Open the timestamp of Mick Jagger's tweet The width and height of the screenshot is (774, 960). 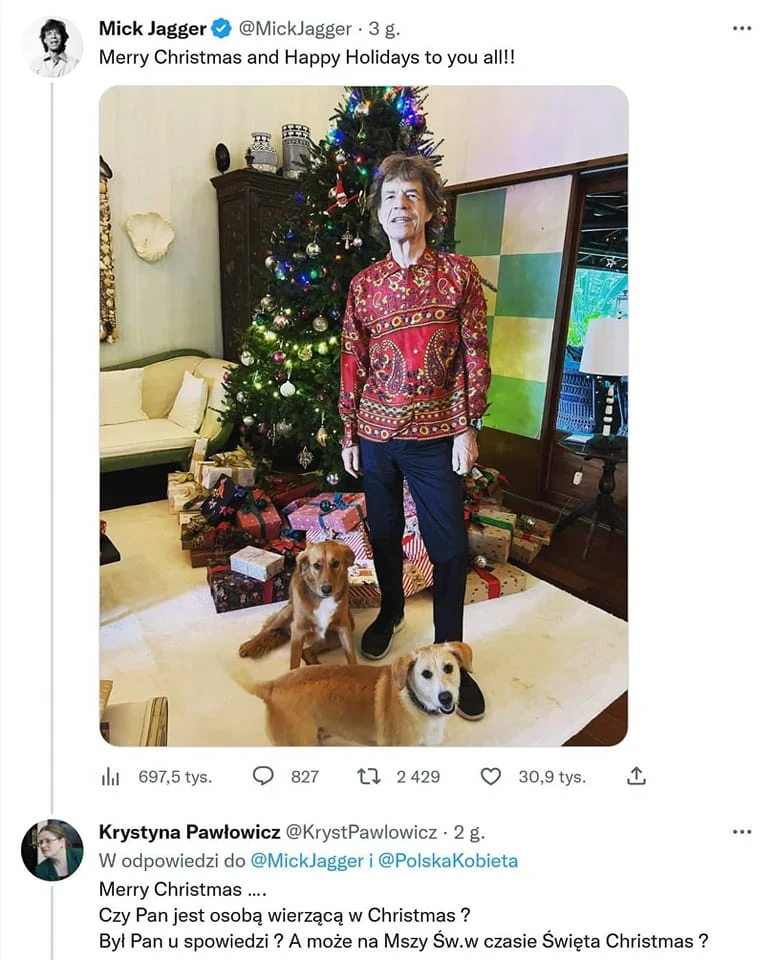(384, 29)
